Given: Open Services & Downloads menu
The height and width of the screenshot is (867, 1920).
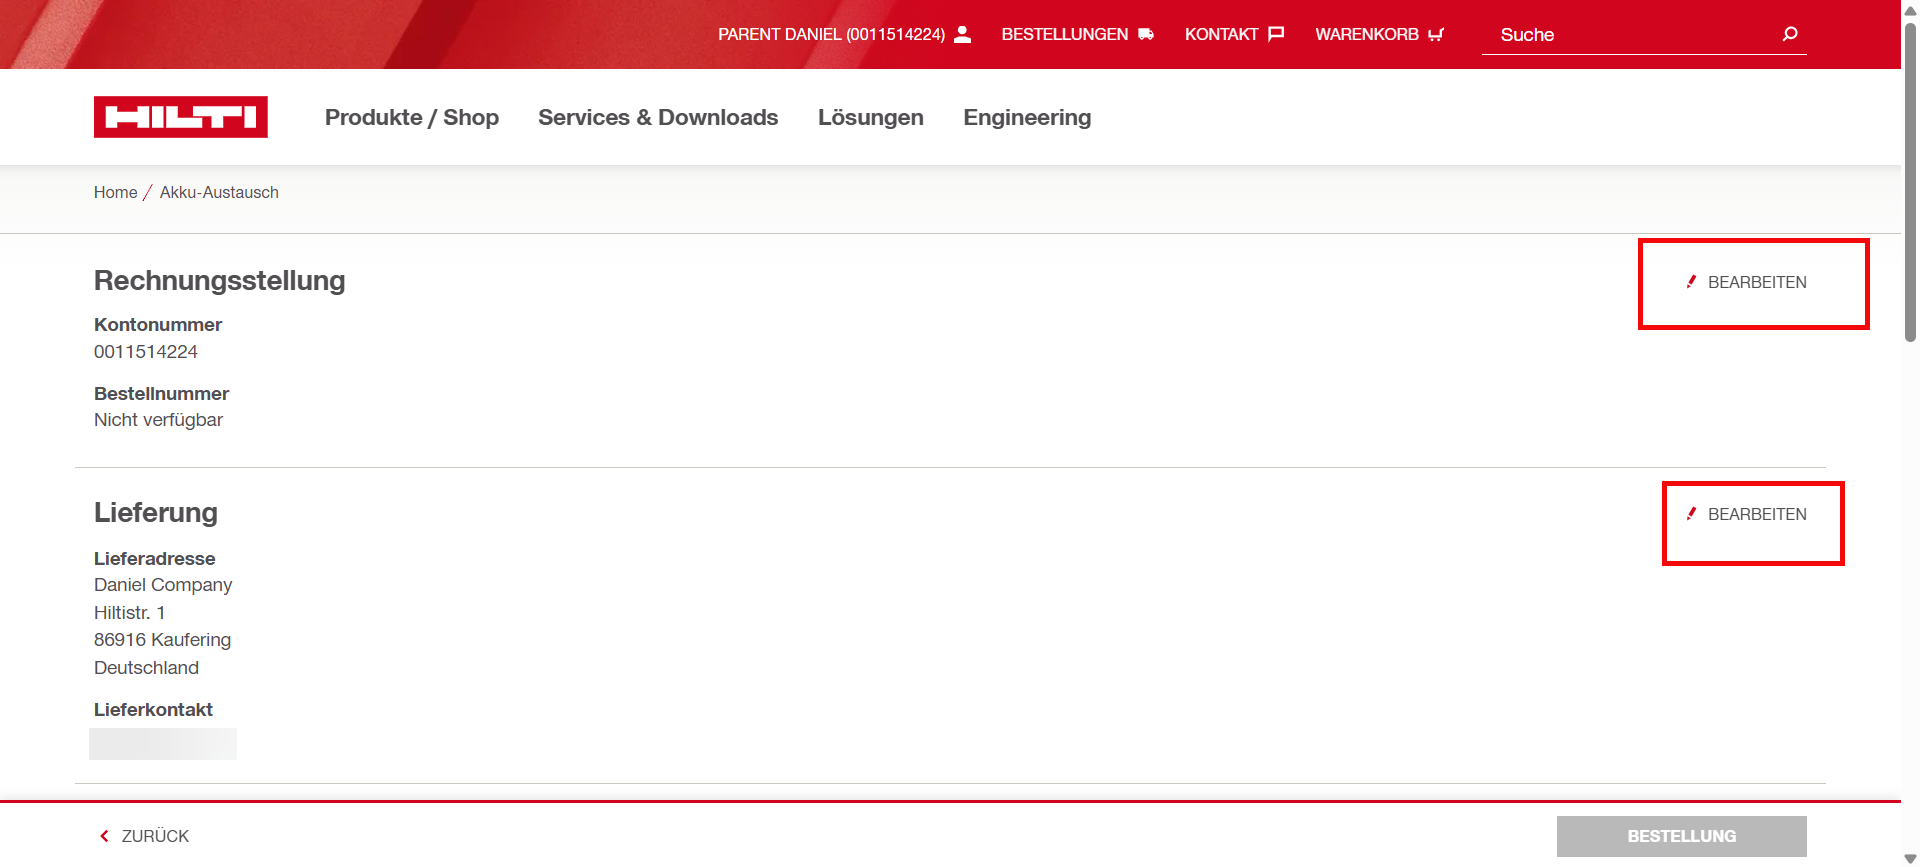Looking at the screenshot, I should (x=657, y=117).
